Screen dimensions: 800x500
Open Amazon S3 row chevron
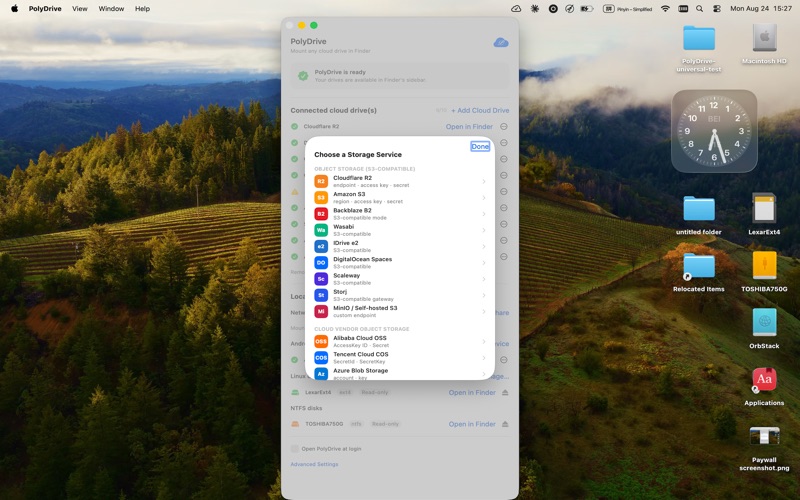(484, 198)
